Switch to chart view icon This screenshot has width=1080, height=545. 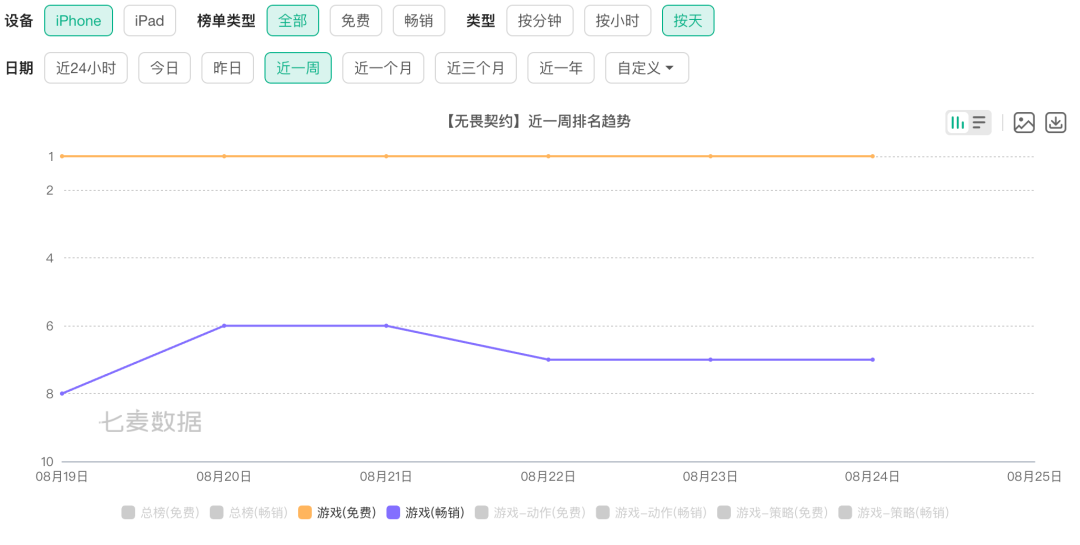click(x=958, y=123)
